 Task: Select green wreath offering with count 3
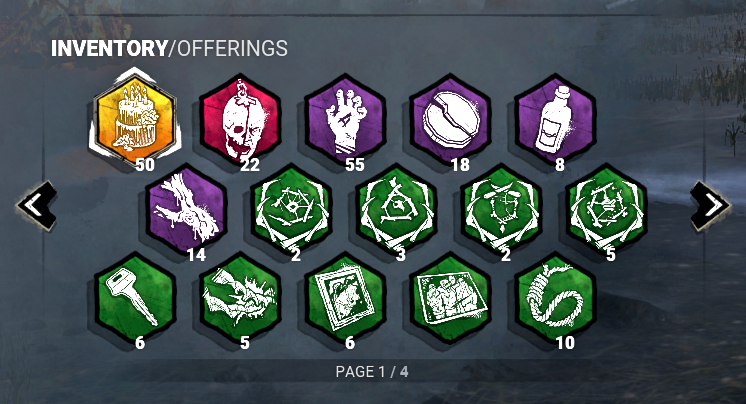(397, 208)
